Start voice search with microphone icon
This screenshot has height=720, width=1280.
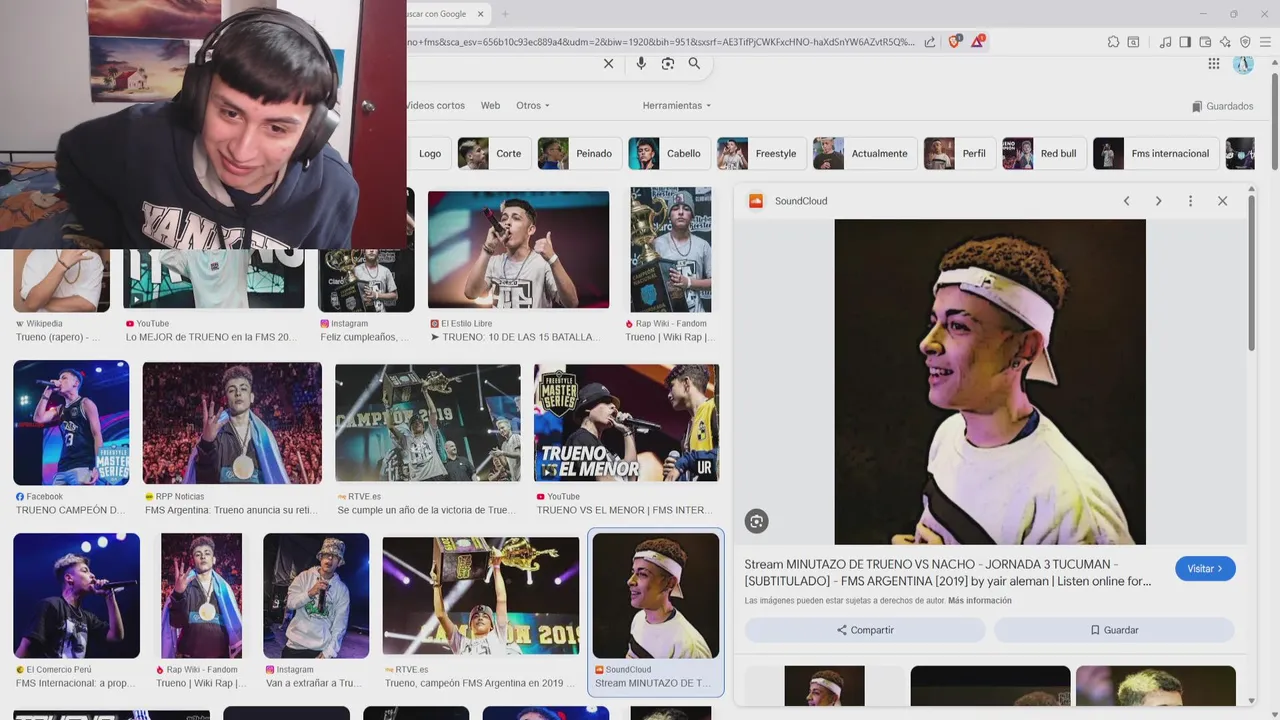[641, 63]
